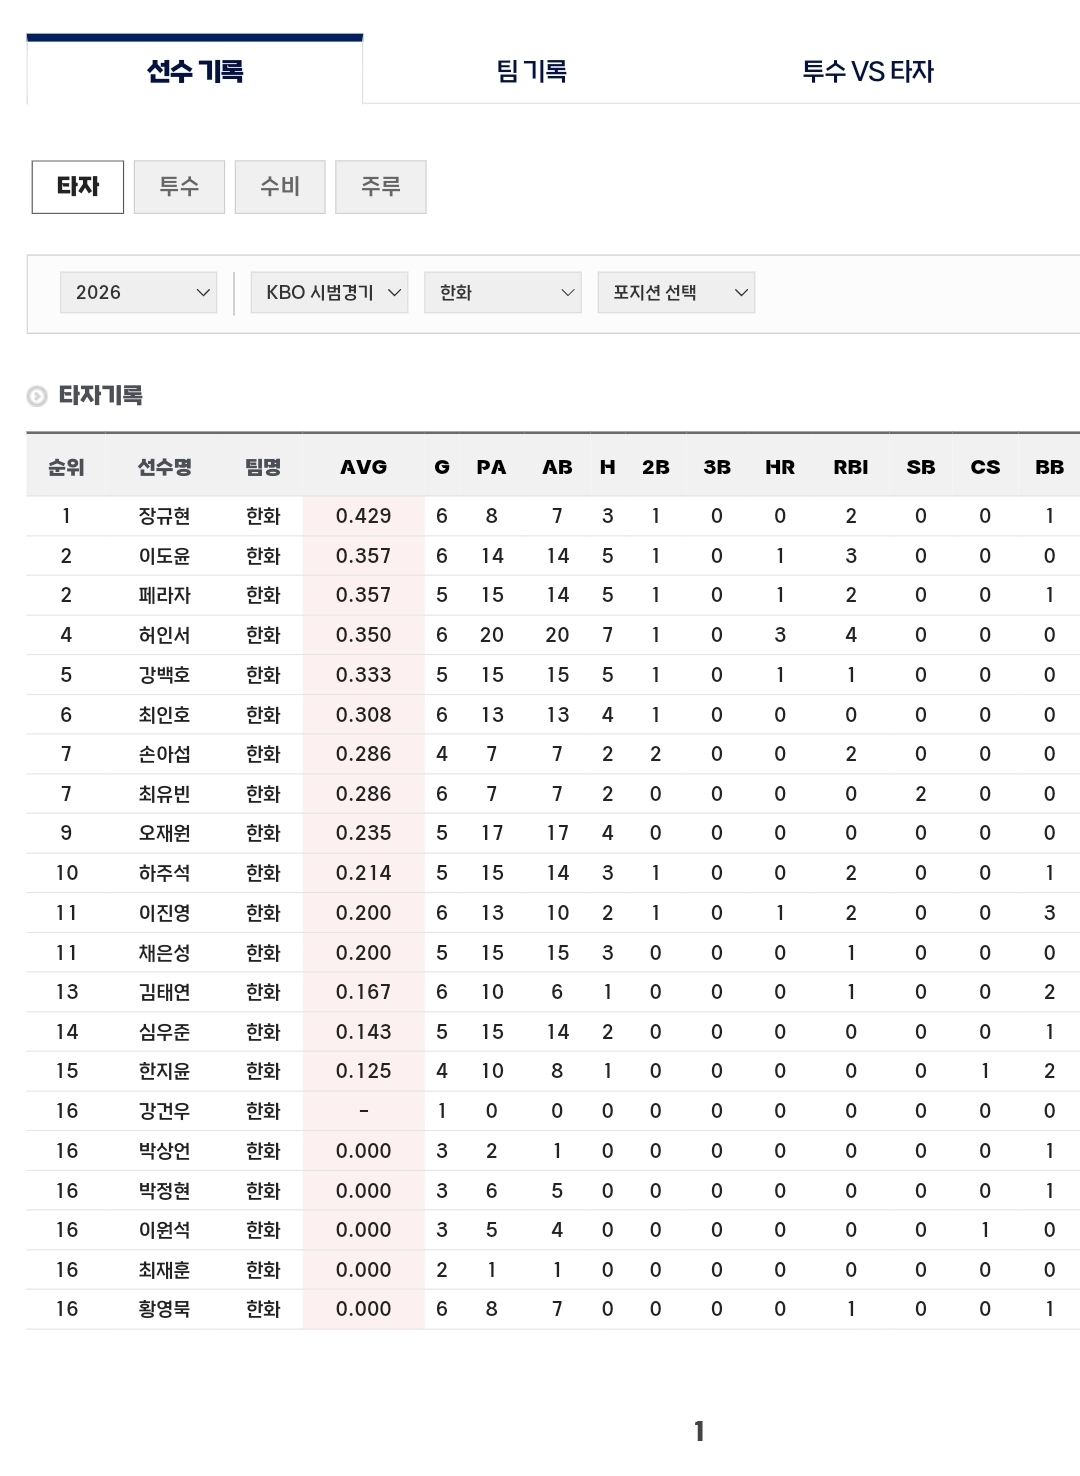
Task: Expand the KBO 시범경기 dropdown
Action: [x=329, y=293]
